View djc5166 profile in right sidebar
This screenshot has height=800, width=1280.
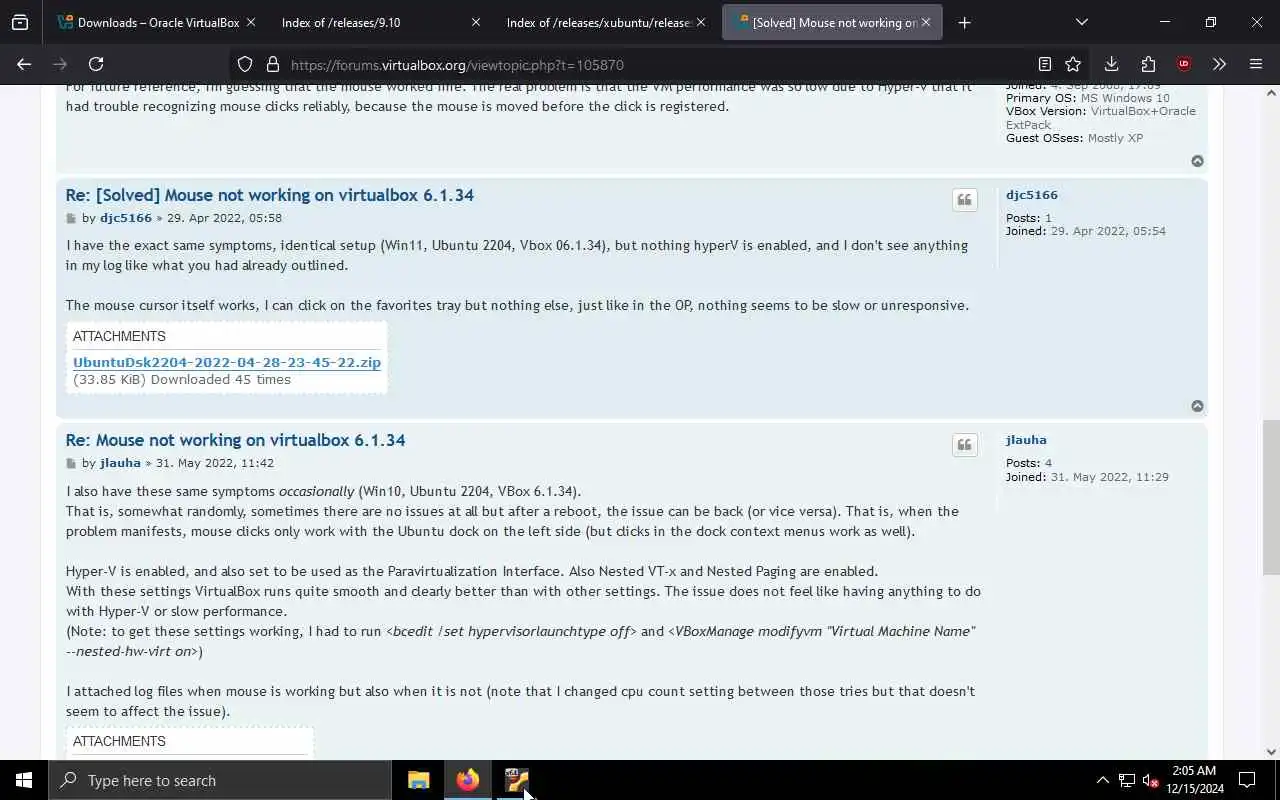click(1032, 195)
